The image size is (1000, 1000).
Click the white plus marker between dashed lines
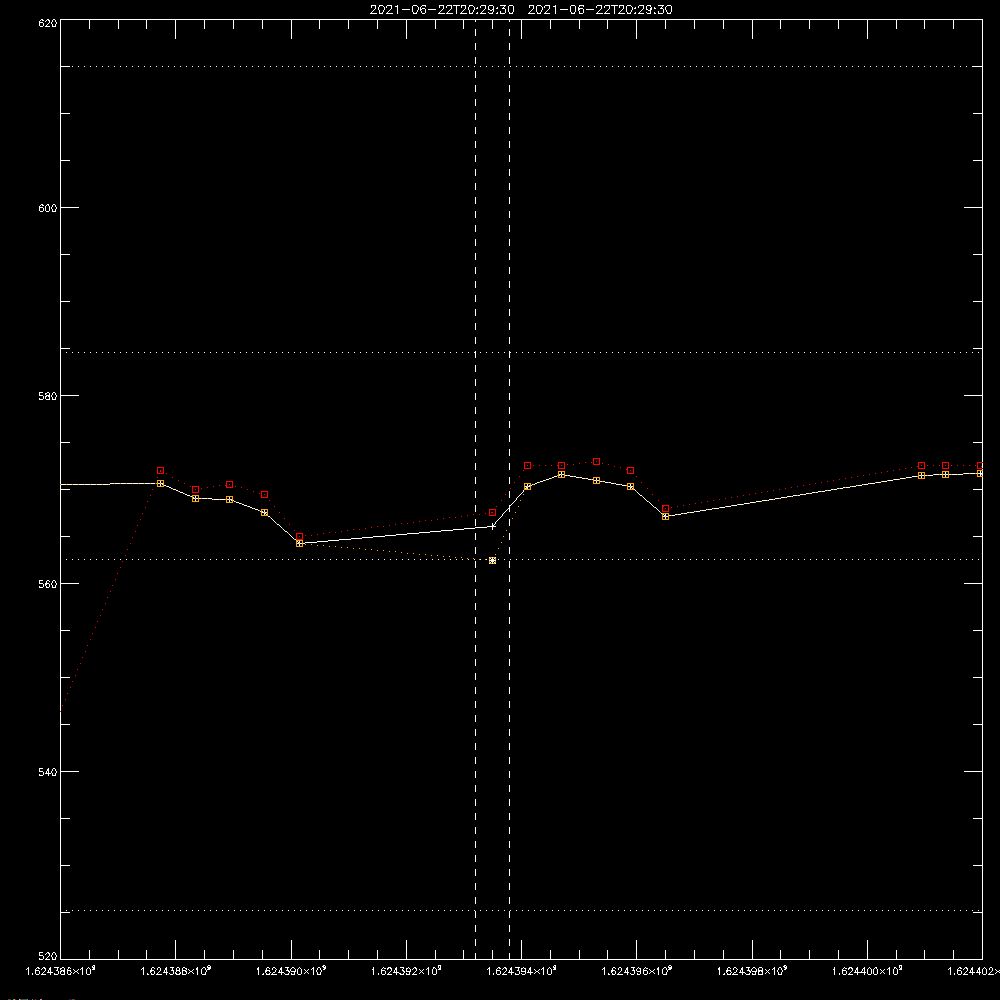click(x=492, y=527)
